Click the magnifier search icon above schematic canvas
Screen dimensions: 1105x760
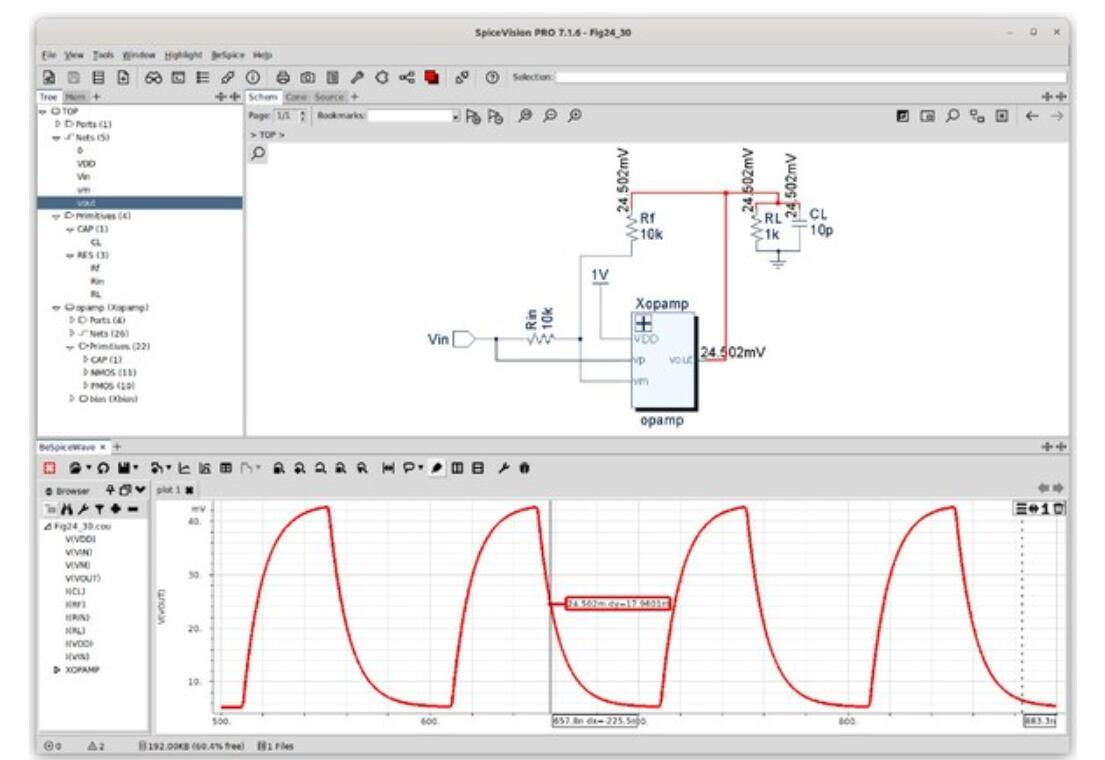pos(259,153)
